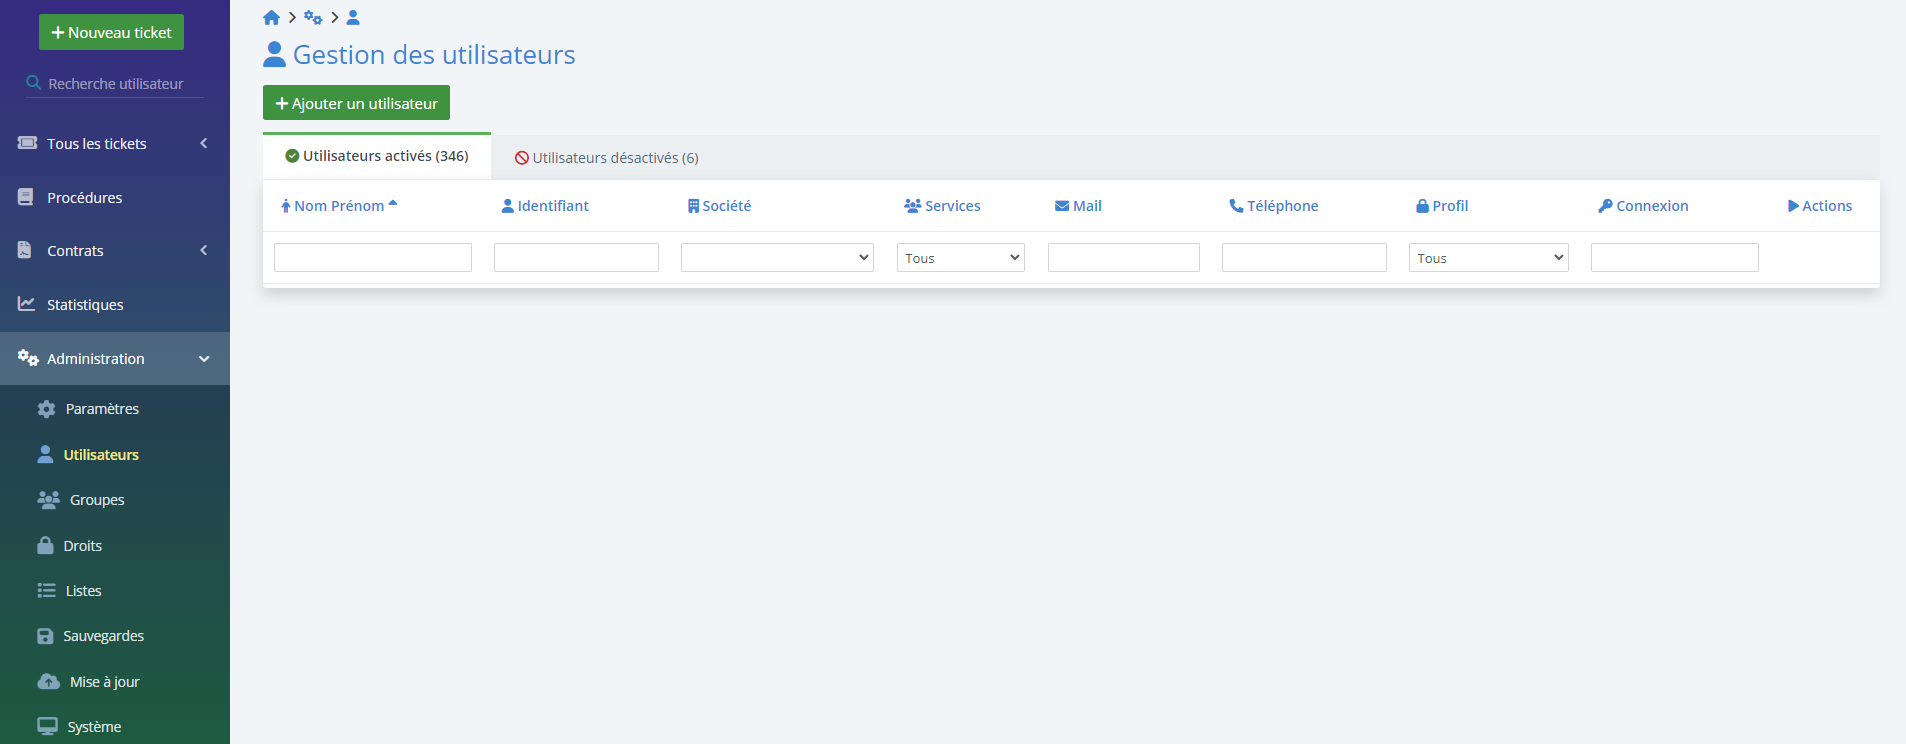1906x744 pixels.
Task: Click the monitor icon beside Système
Action: point(47,726)
